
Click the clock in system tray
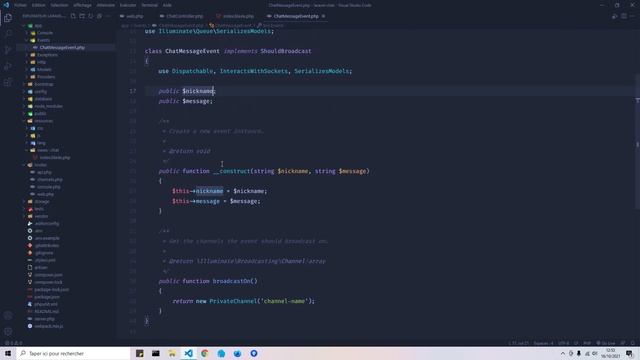click(x=610, y=353)
